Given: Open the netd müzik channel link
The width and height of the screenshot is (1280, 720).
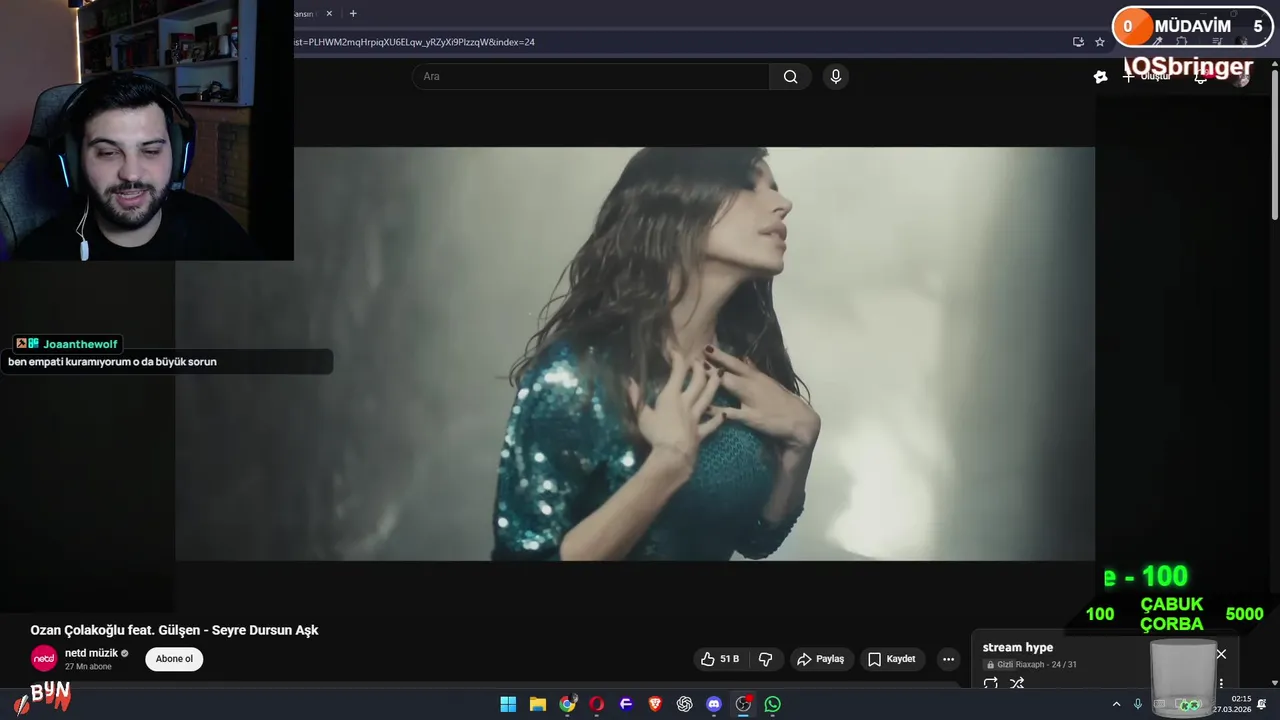Looking at the screenshot, I should 91,653.
